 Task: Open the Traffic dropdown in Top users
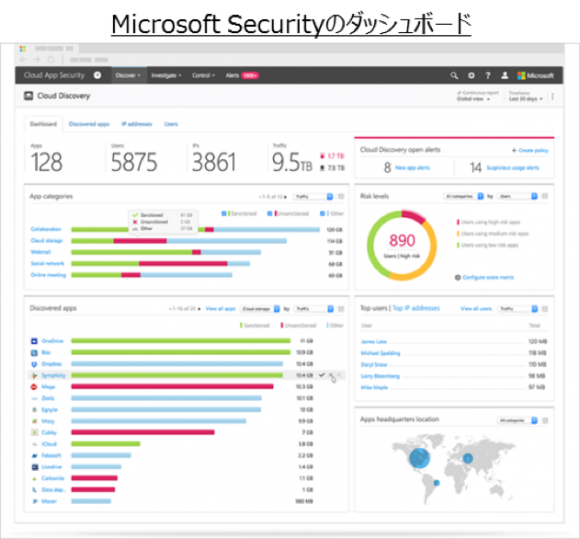[x=517, y=309]
